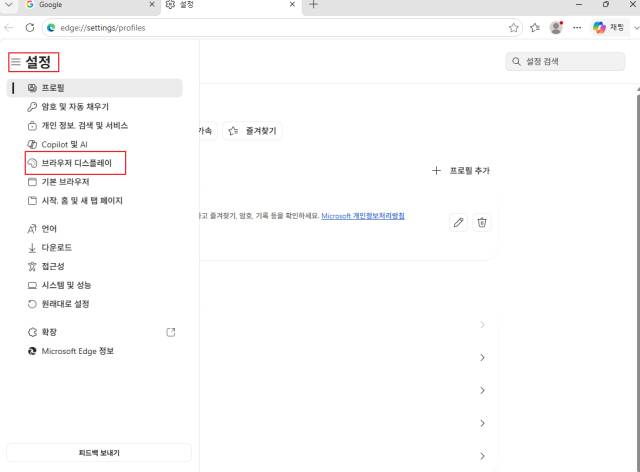Open the favorites list toolbar icon
Screen dimensions: 640x472
535,28
